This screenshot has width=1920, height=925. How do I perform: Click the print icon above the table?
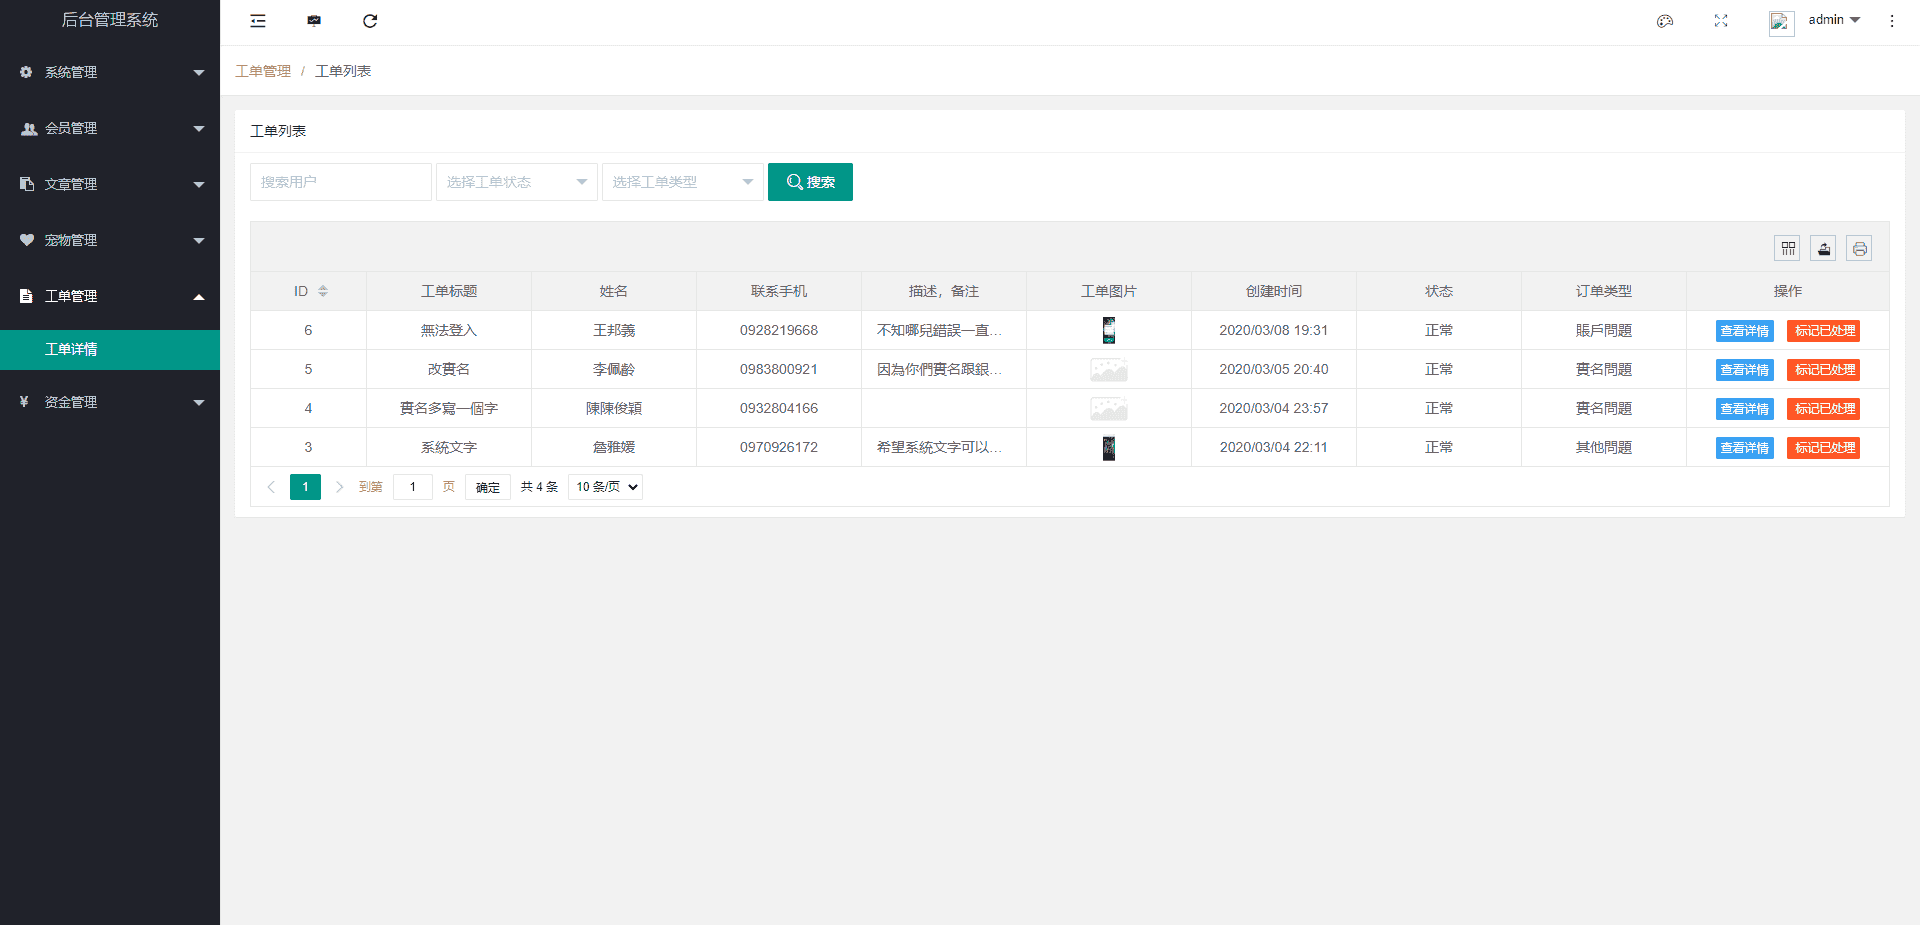[1859, 249]
